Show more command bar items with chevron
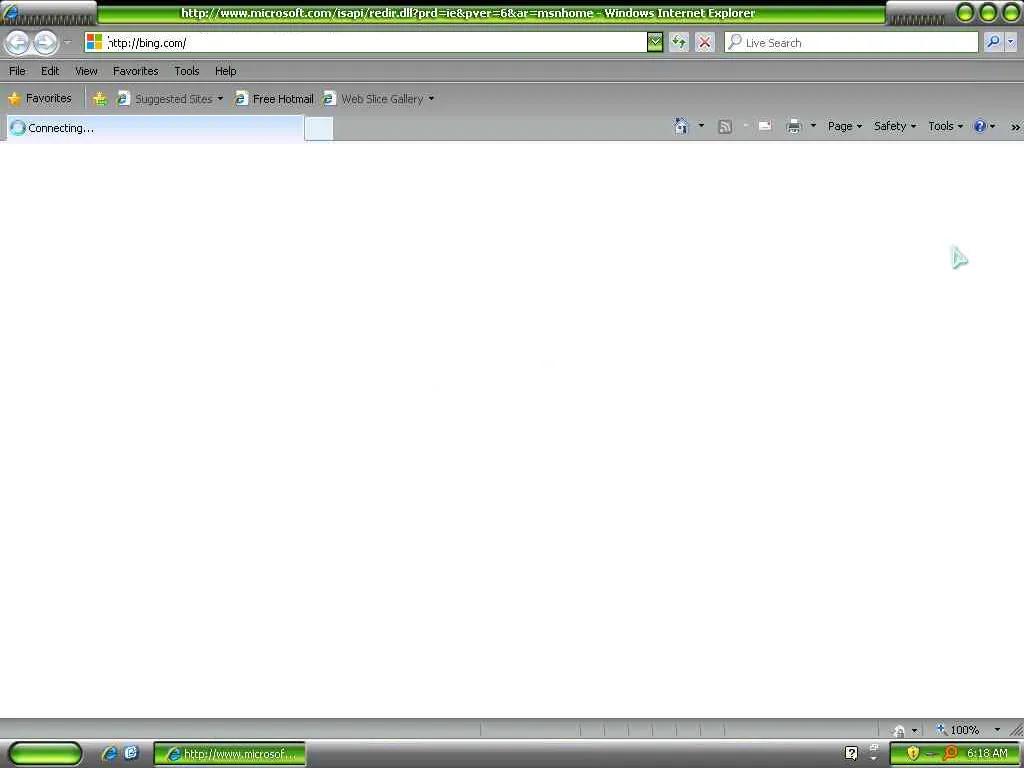The image size is (1024, 768). [1016, 127]
